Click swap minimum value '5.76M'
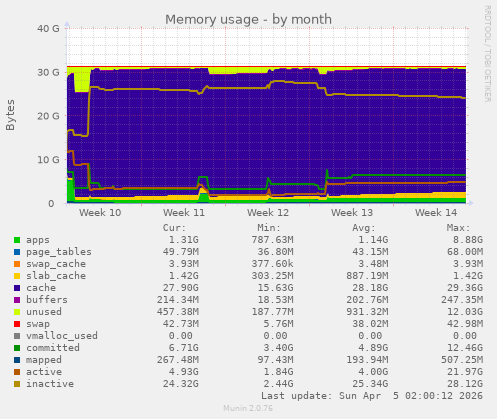Image resolution: width=497 pixels, height=419 pixels. (278, 324)
